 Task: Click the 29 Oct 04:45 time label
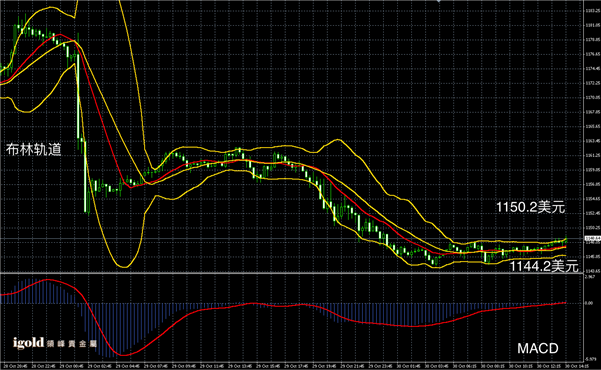tap(128, 366)
